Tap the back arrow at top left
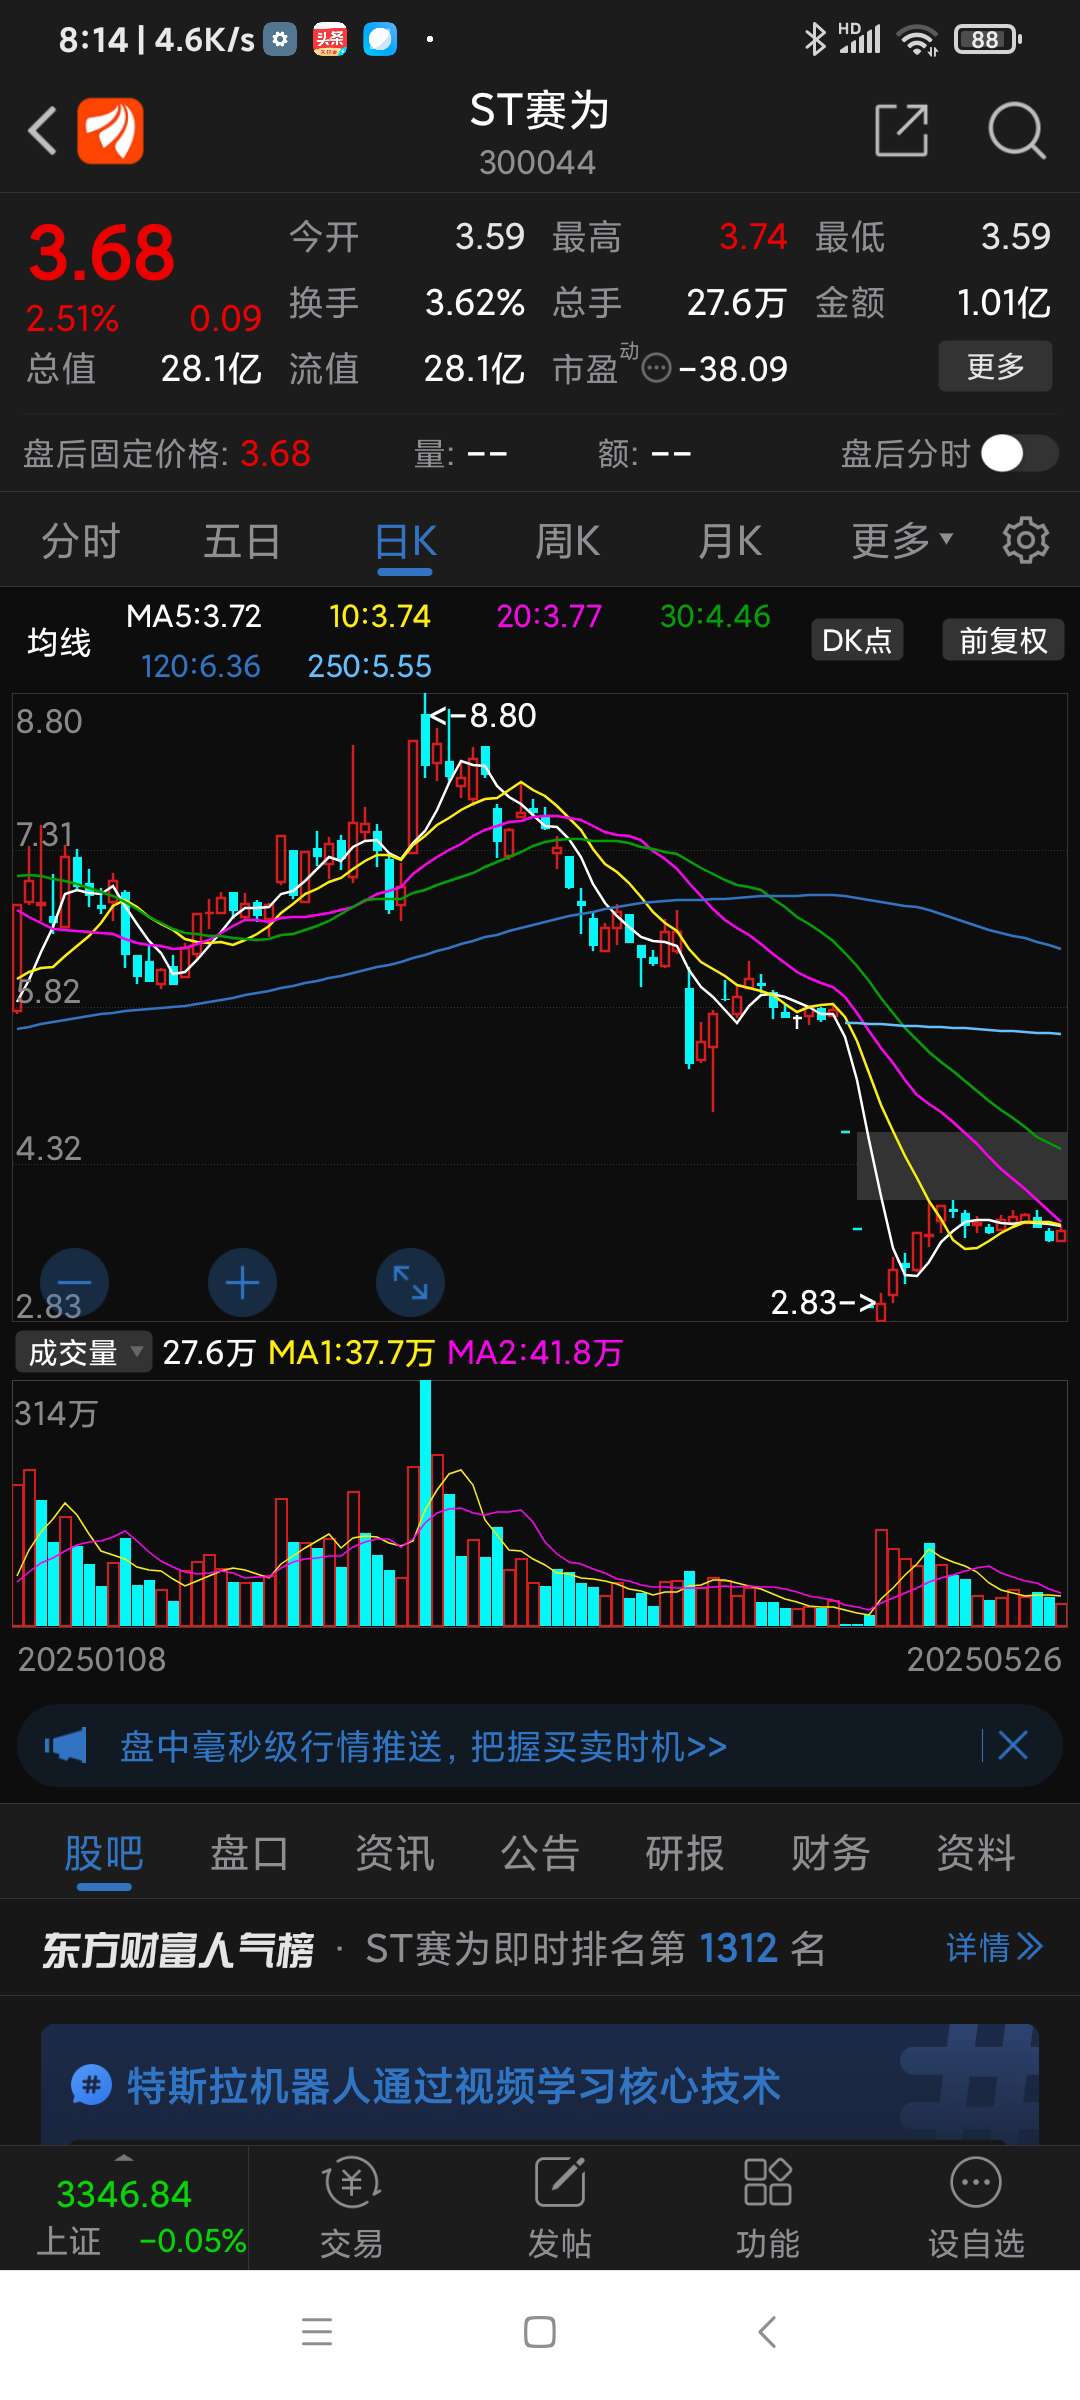 coord(42,131)
